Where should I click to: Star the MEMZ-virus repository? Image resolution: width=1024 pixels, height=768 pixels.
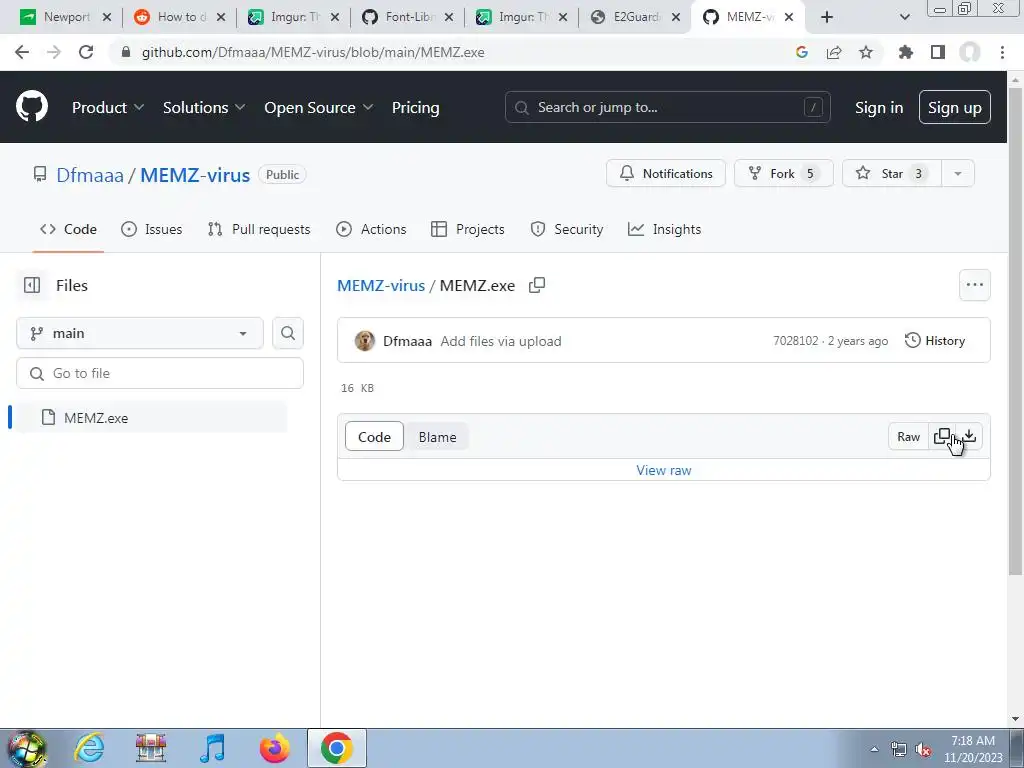pyautogui.click(x=891, y=173)
